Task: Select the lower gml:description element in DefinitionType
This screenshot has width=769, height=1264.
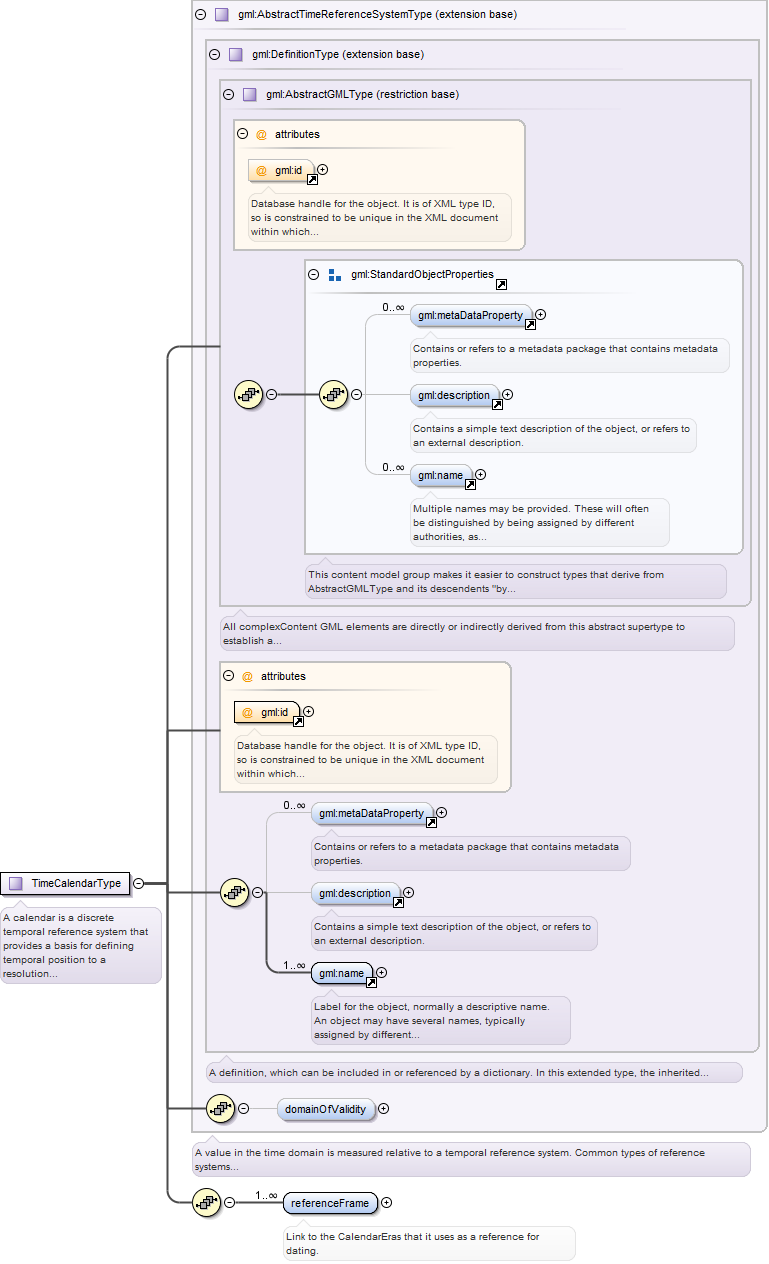Action: click(x=356, y=894)
